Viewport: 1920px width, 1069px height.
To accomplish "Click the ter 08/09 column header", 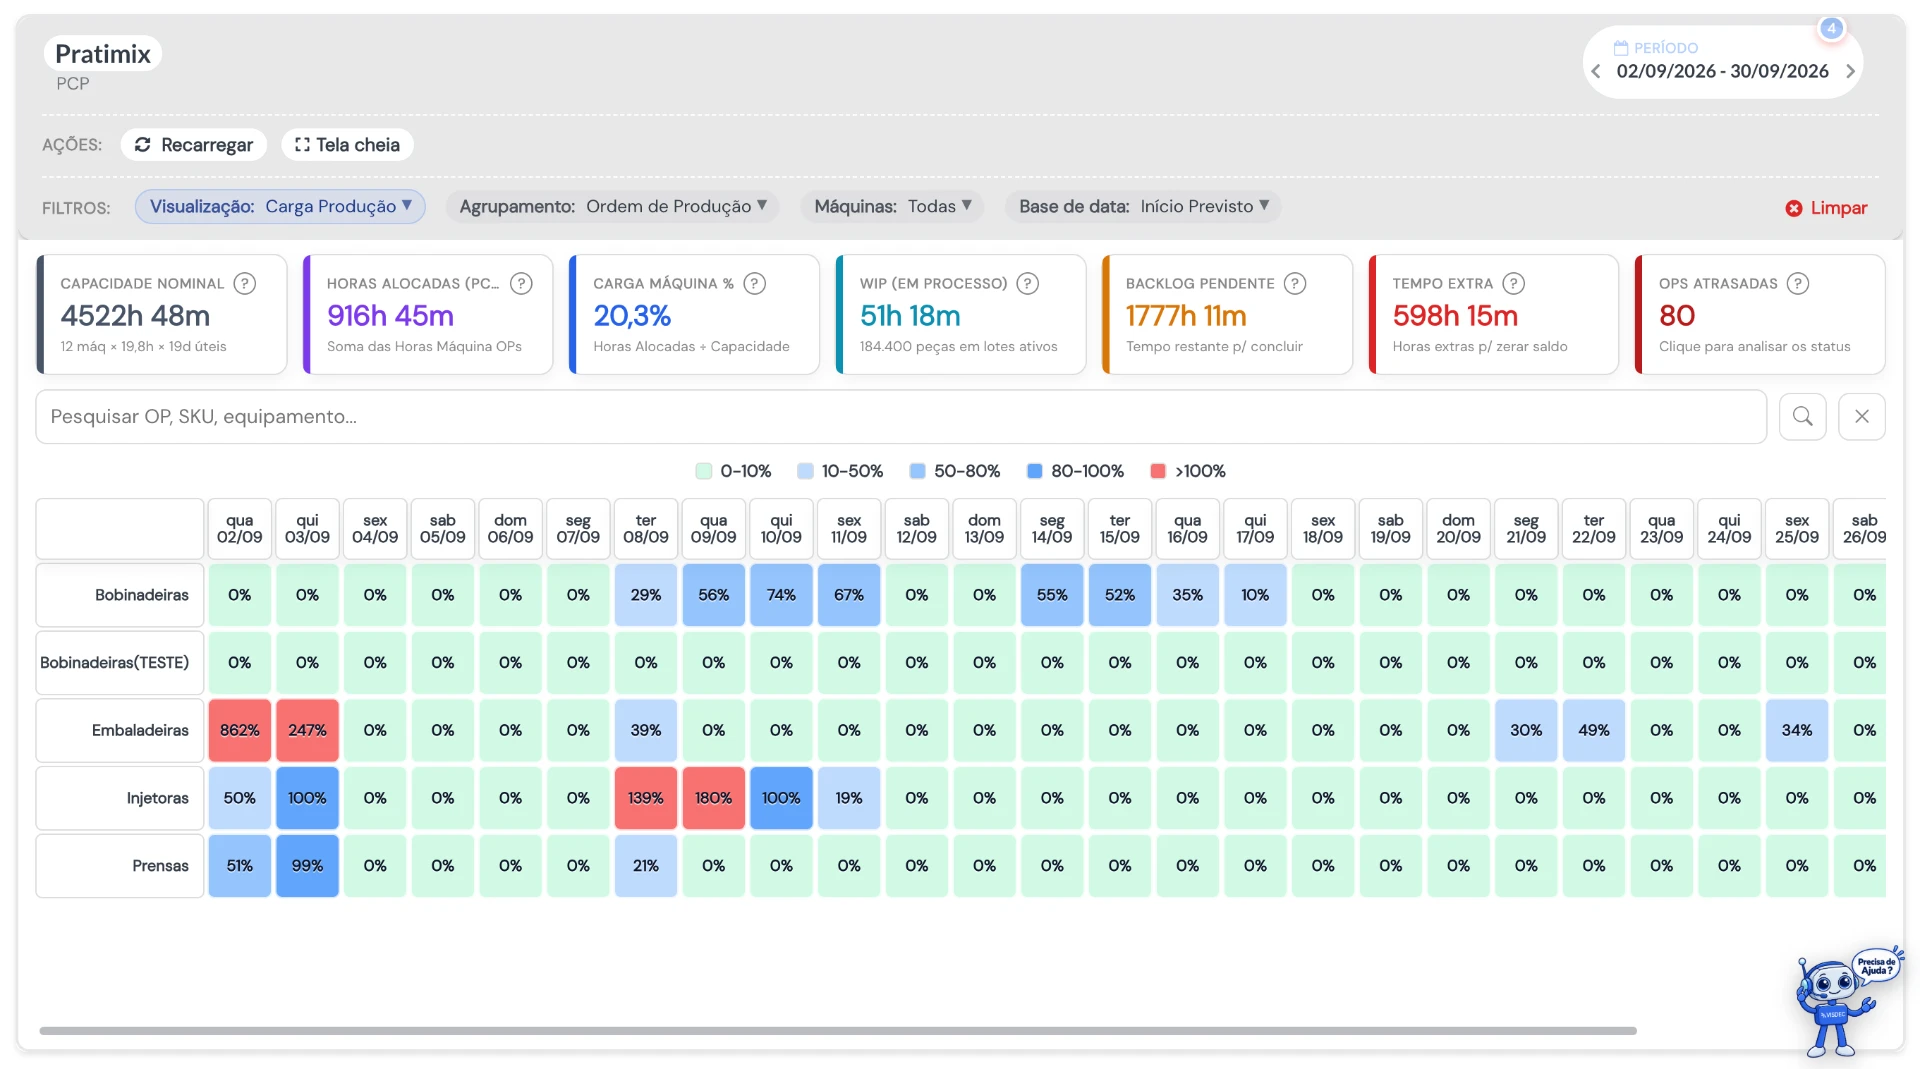I will pyautogui.click(x=646, y=529).
